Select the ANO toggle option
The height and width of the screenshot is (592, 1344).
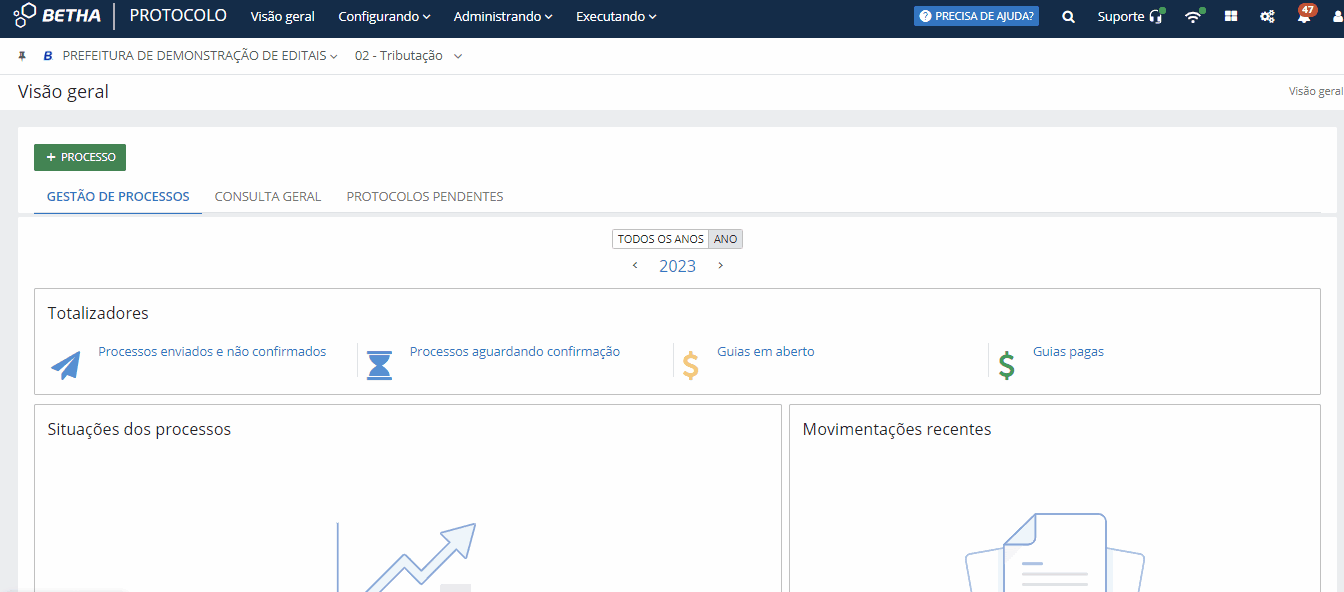(x=725, y=239)
